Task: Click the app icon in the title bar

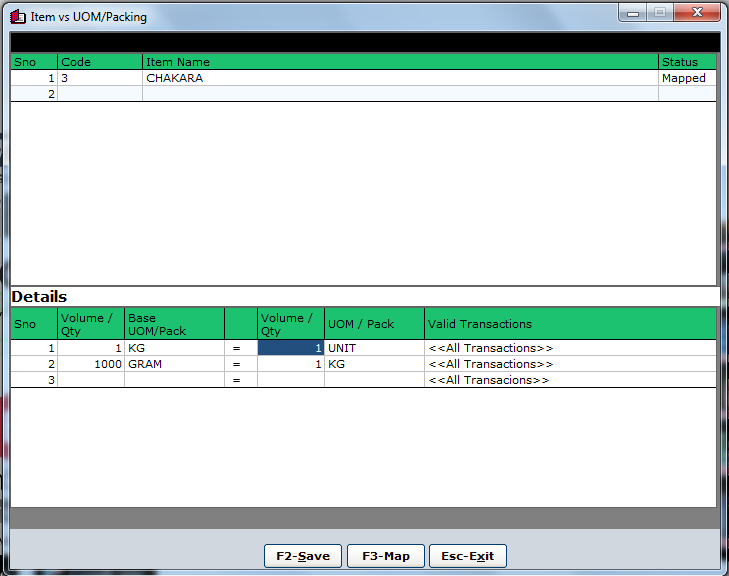Action: pyautogui.click(x=18, y=17)
